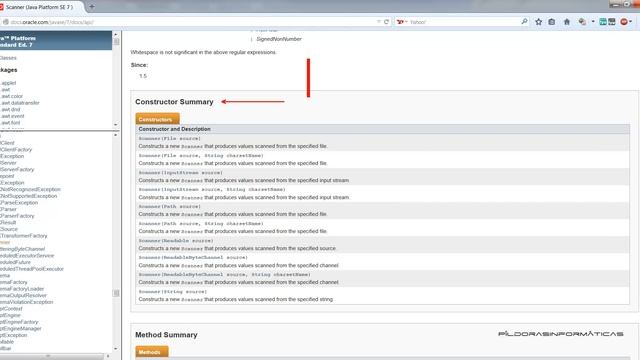Open the java.applet package link
640x360 pixels.
tap(8, 83)
